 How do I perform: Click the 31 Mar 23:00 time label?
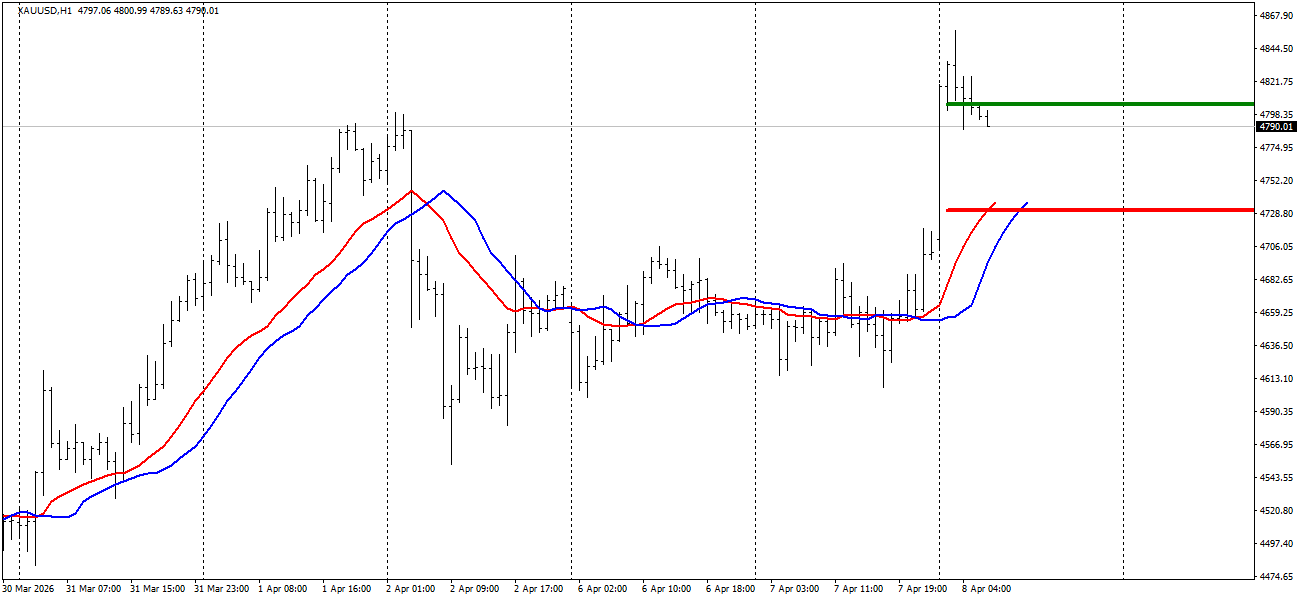pos(222,589)
